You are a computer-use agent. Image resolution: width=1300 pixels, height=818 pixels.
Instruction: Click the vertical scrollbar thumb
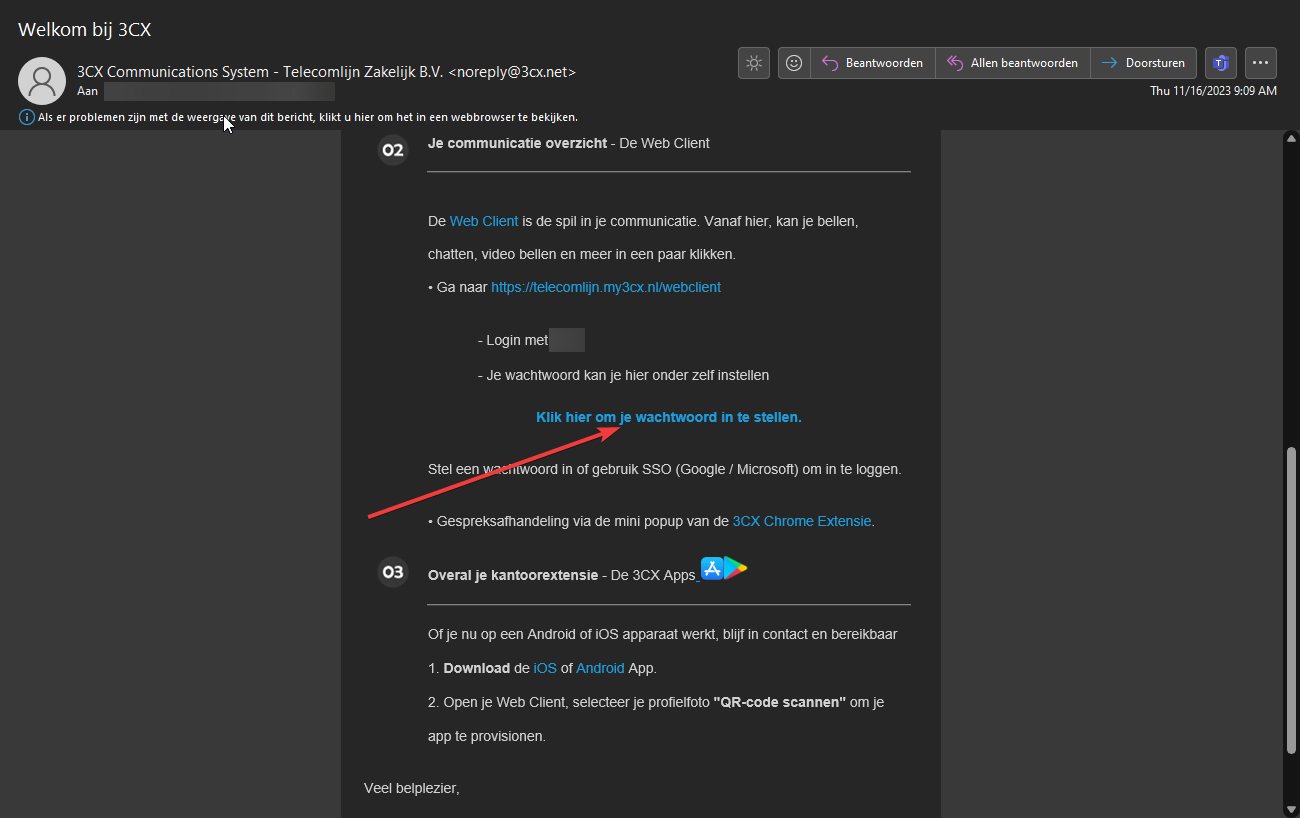click(1289, 599)
